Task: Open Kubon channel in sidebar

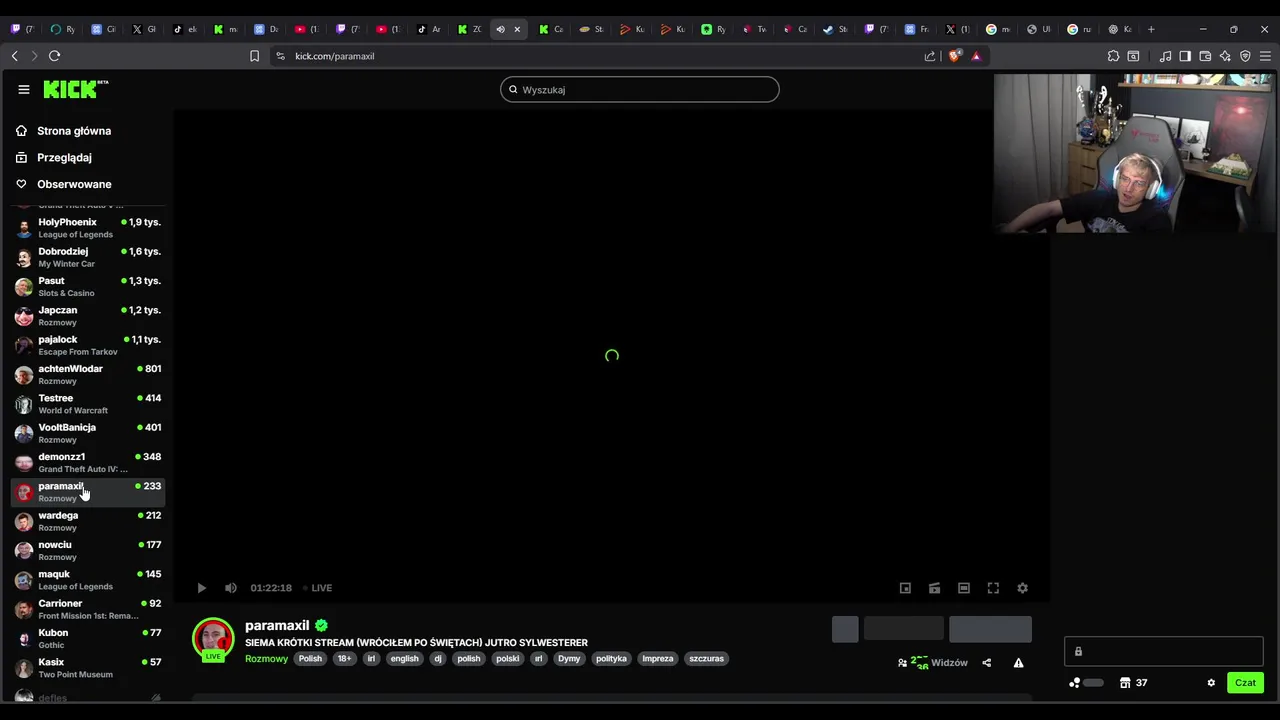Action: click(x=88, y=638)
